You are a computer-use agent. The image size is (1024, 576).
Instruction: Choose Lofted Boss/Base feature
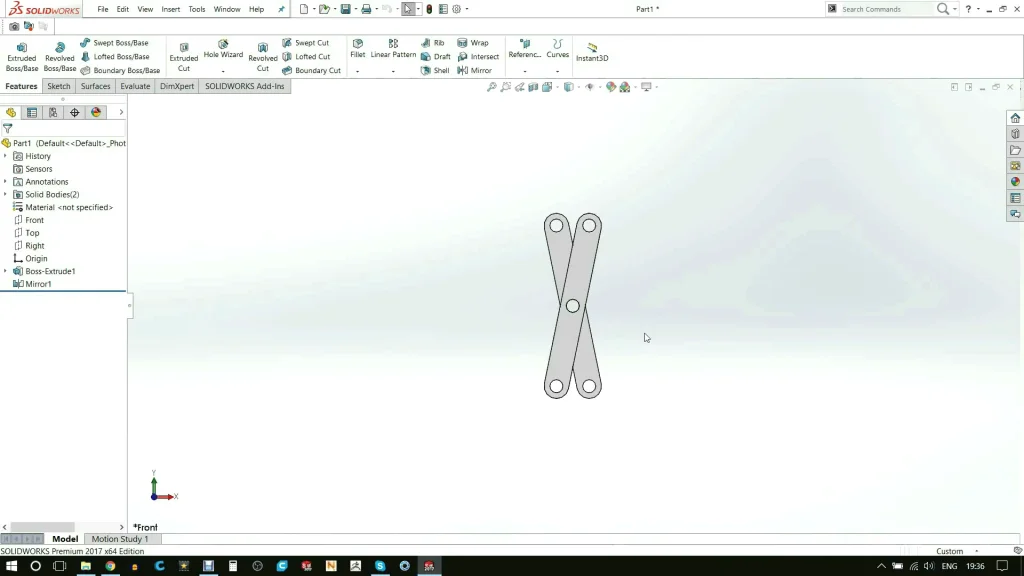point(115,56)
